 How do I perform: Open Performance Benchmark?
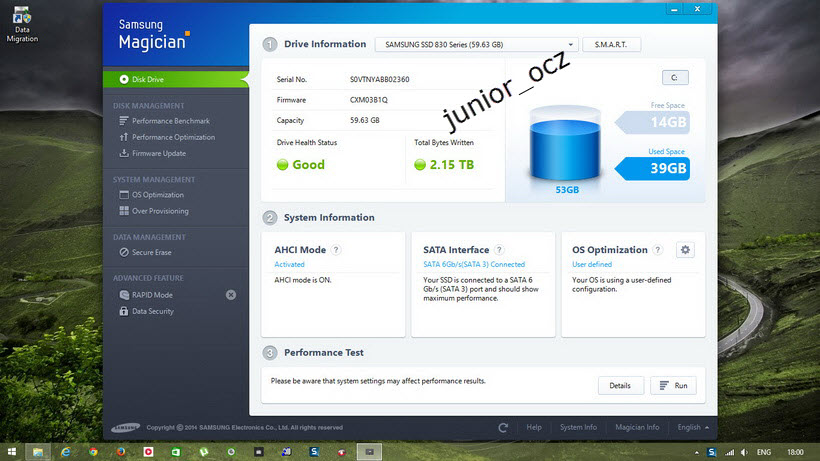pyautogui.click(x=165, y=121)
